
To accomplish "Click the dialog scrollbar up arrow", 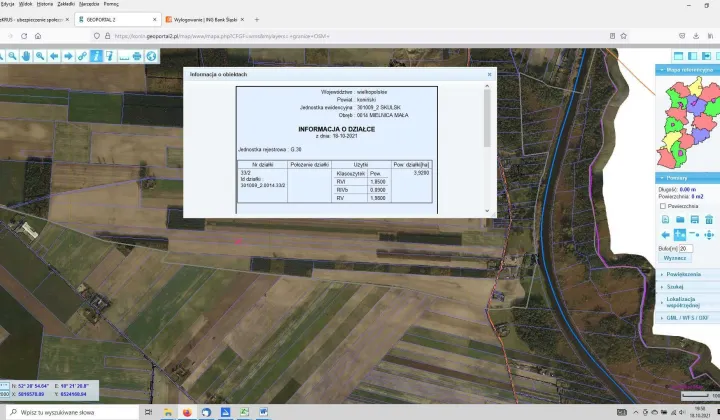I will click(487, 86).
